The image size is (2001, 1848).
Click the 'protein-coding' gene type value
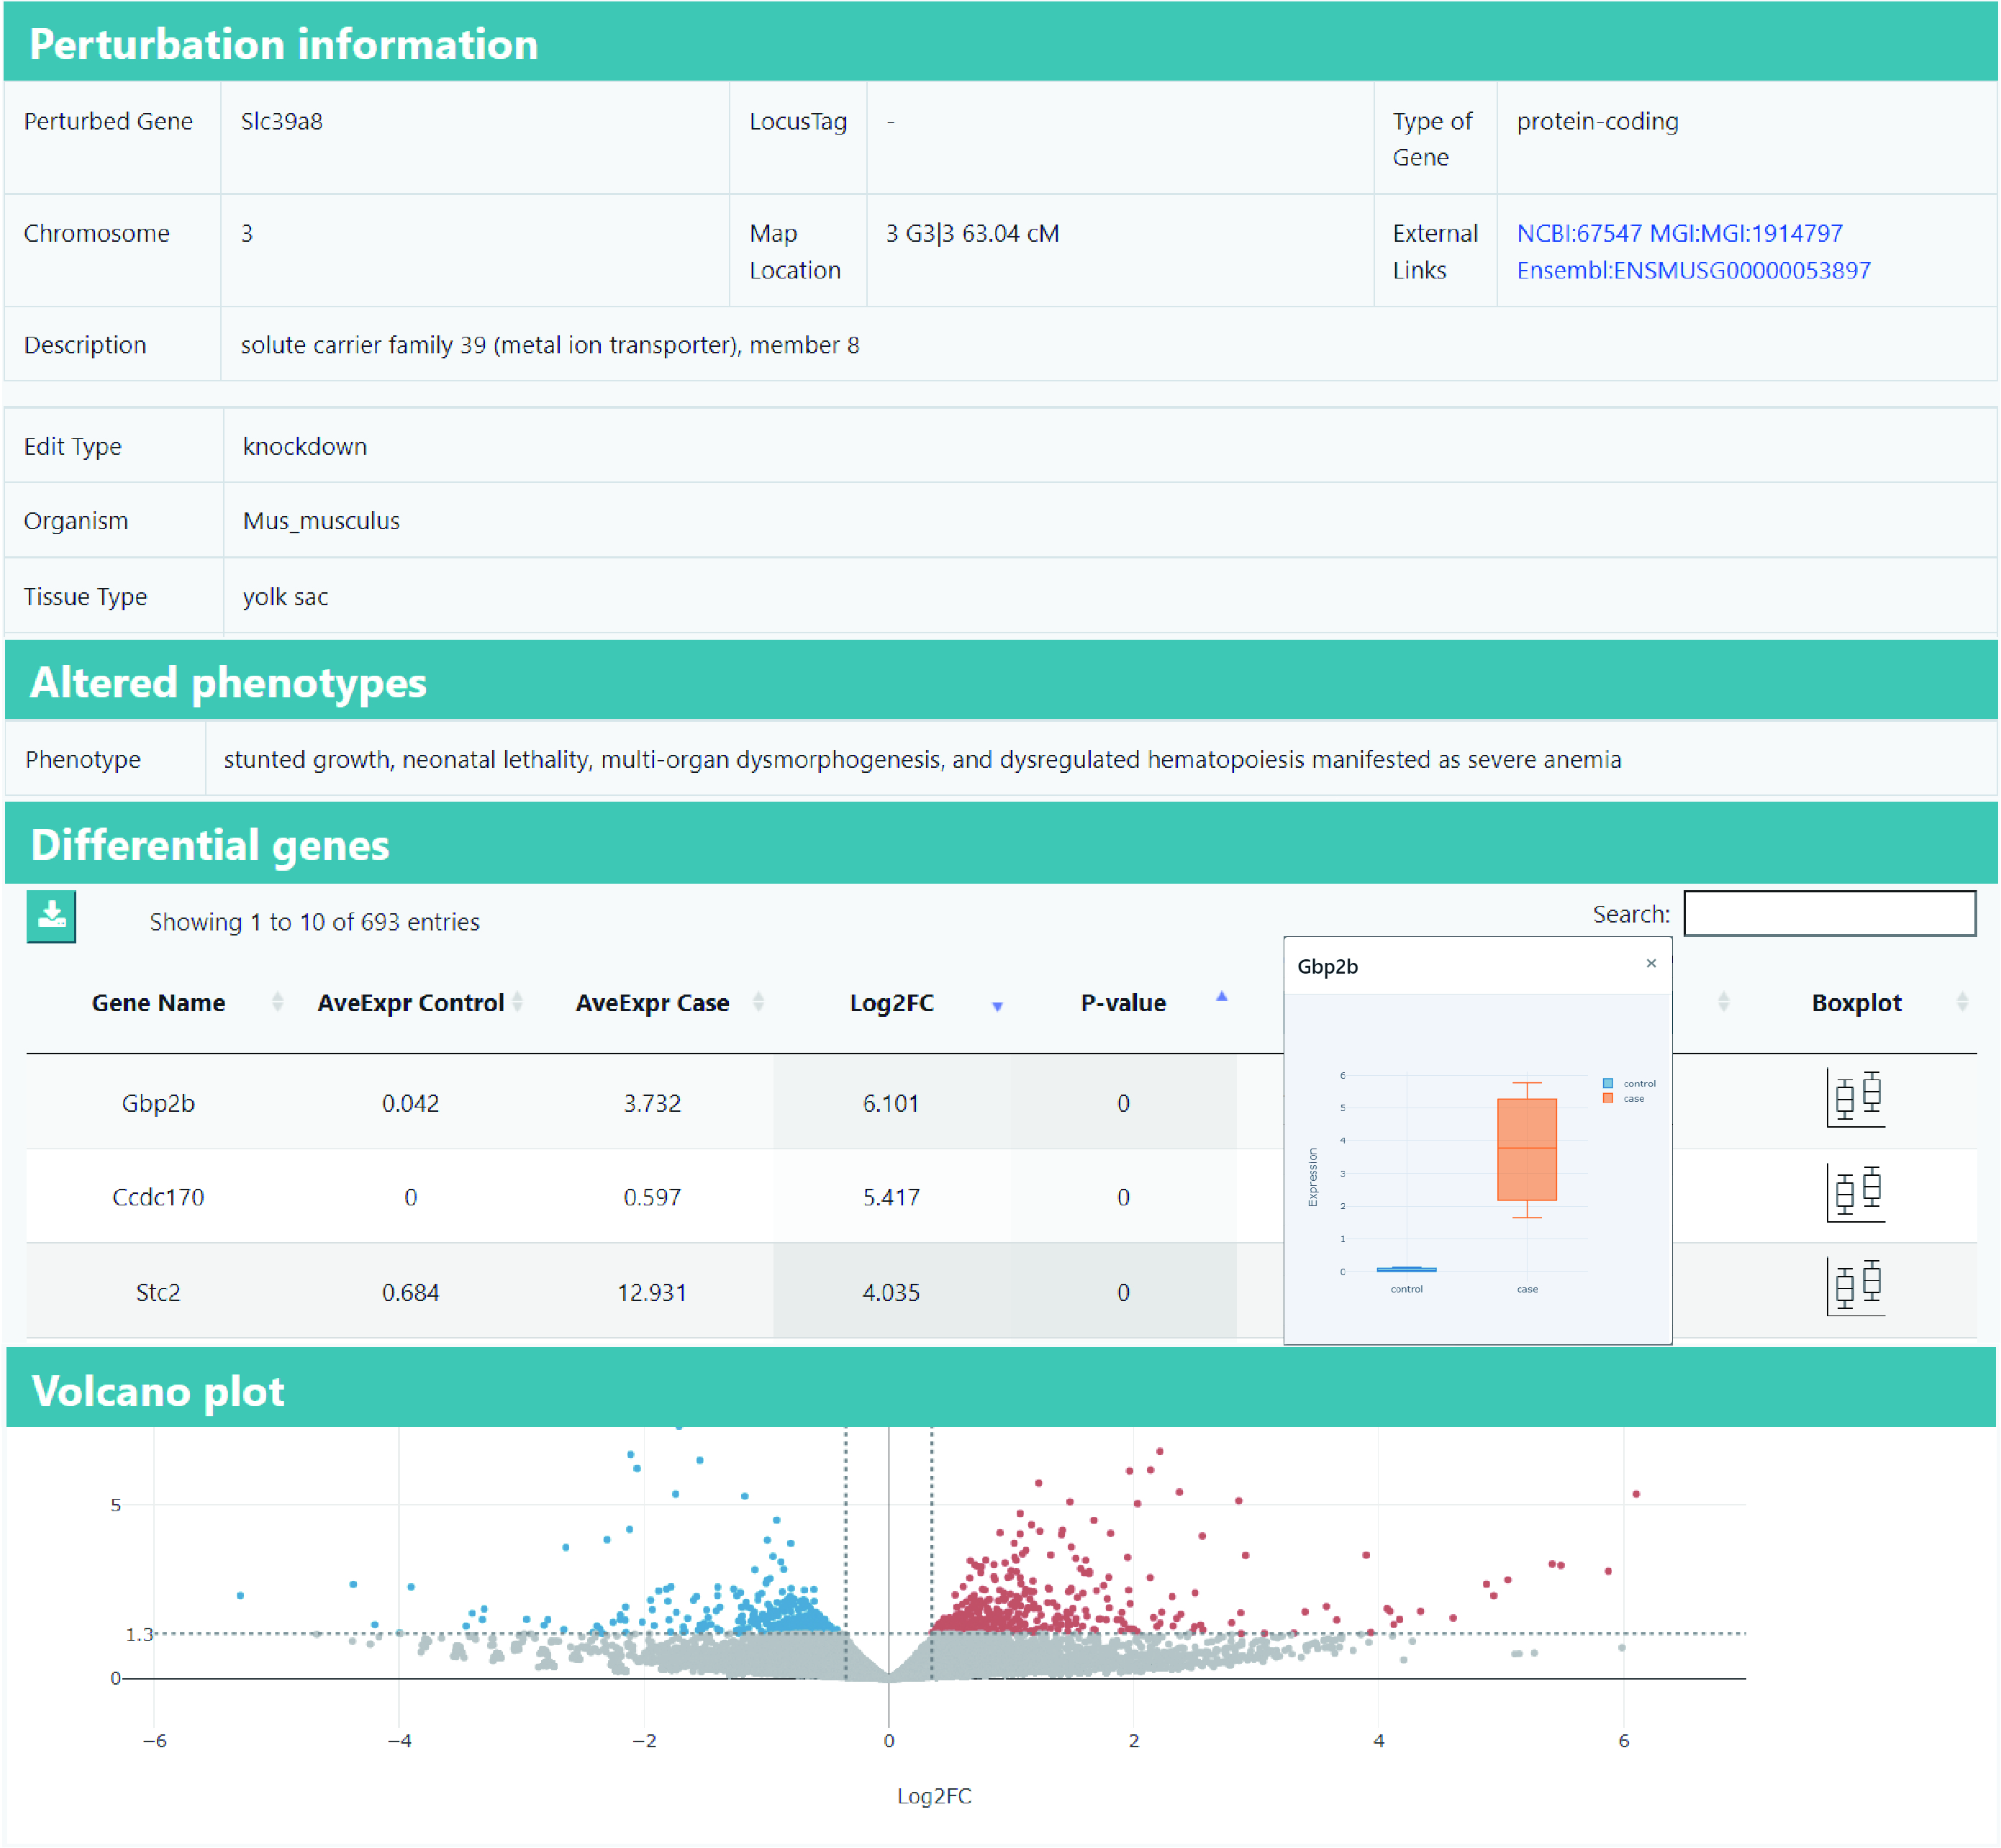[1597, 121]
